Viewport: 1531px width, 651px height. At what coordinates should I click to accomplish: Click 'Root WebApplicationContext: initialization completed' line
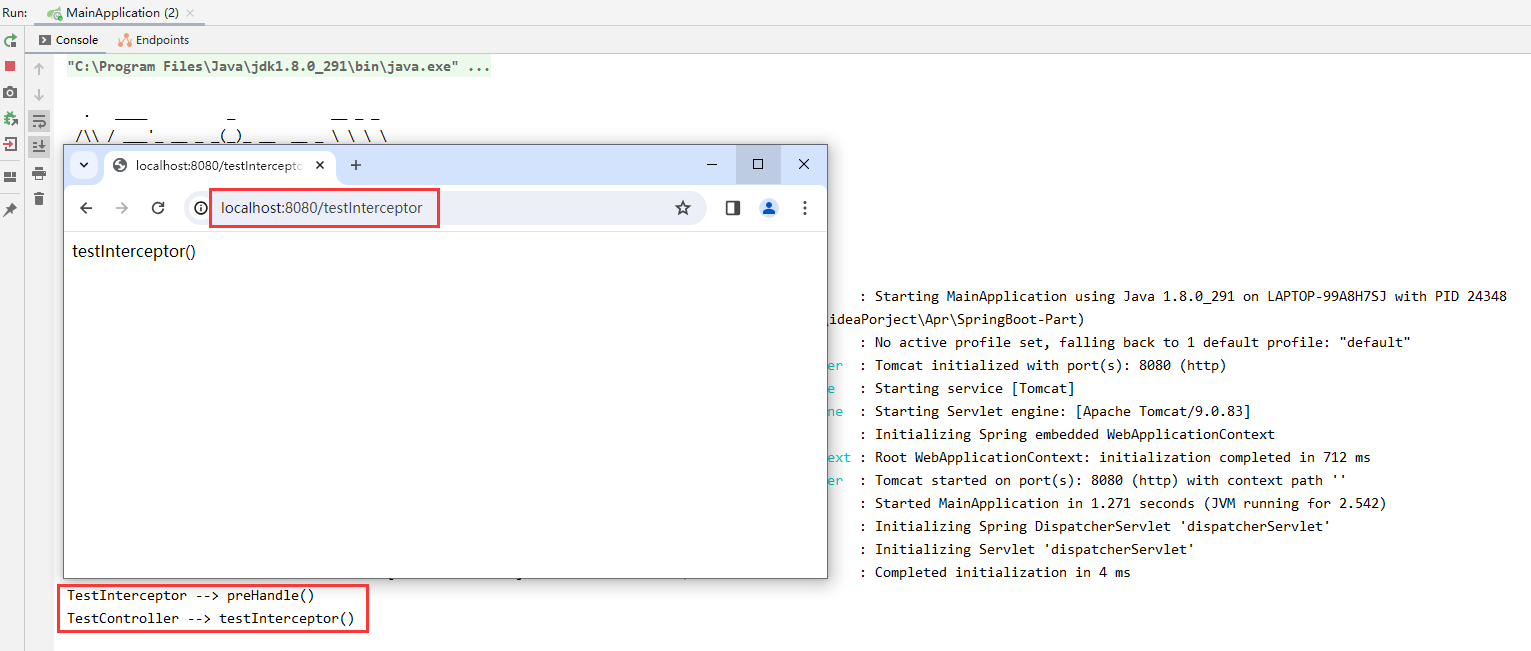click(x=1122, y=458)
